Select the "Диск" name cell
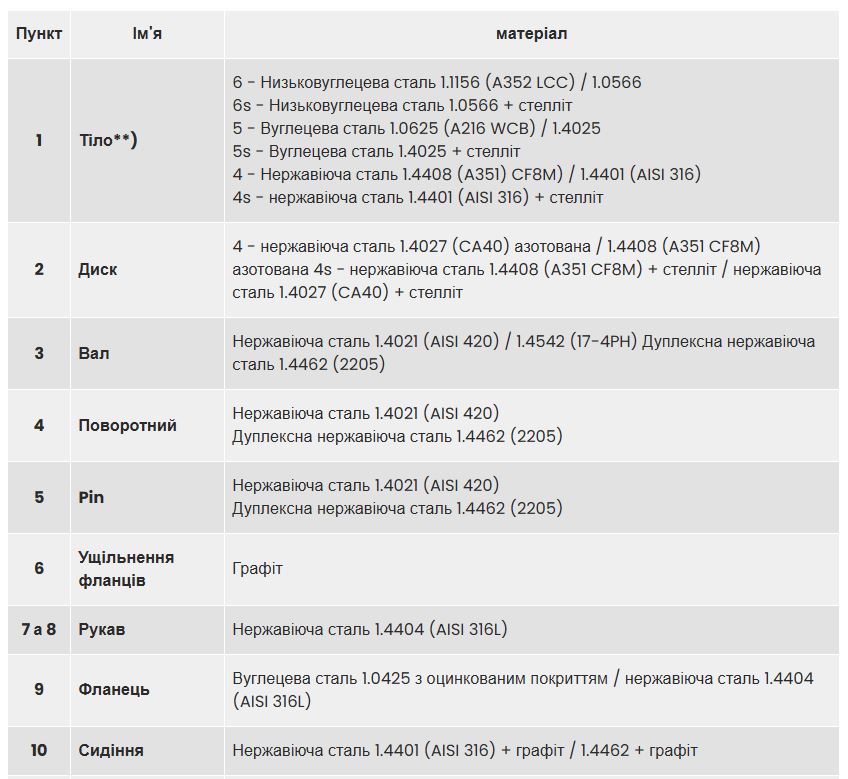The image size is (848, 779). [x=98, y=269]
